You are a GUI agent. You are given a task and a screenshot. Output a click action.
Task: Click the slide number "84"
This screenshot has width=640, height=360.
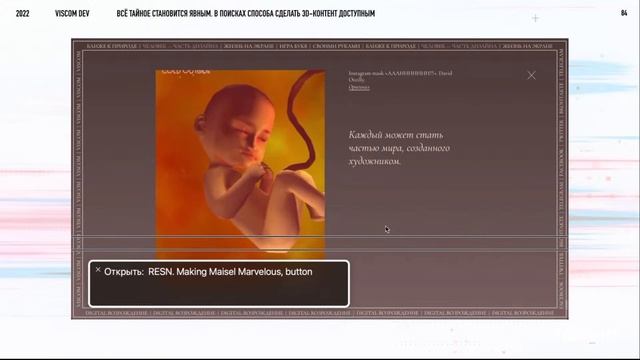[624, 13]
